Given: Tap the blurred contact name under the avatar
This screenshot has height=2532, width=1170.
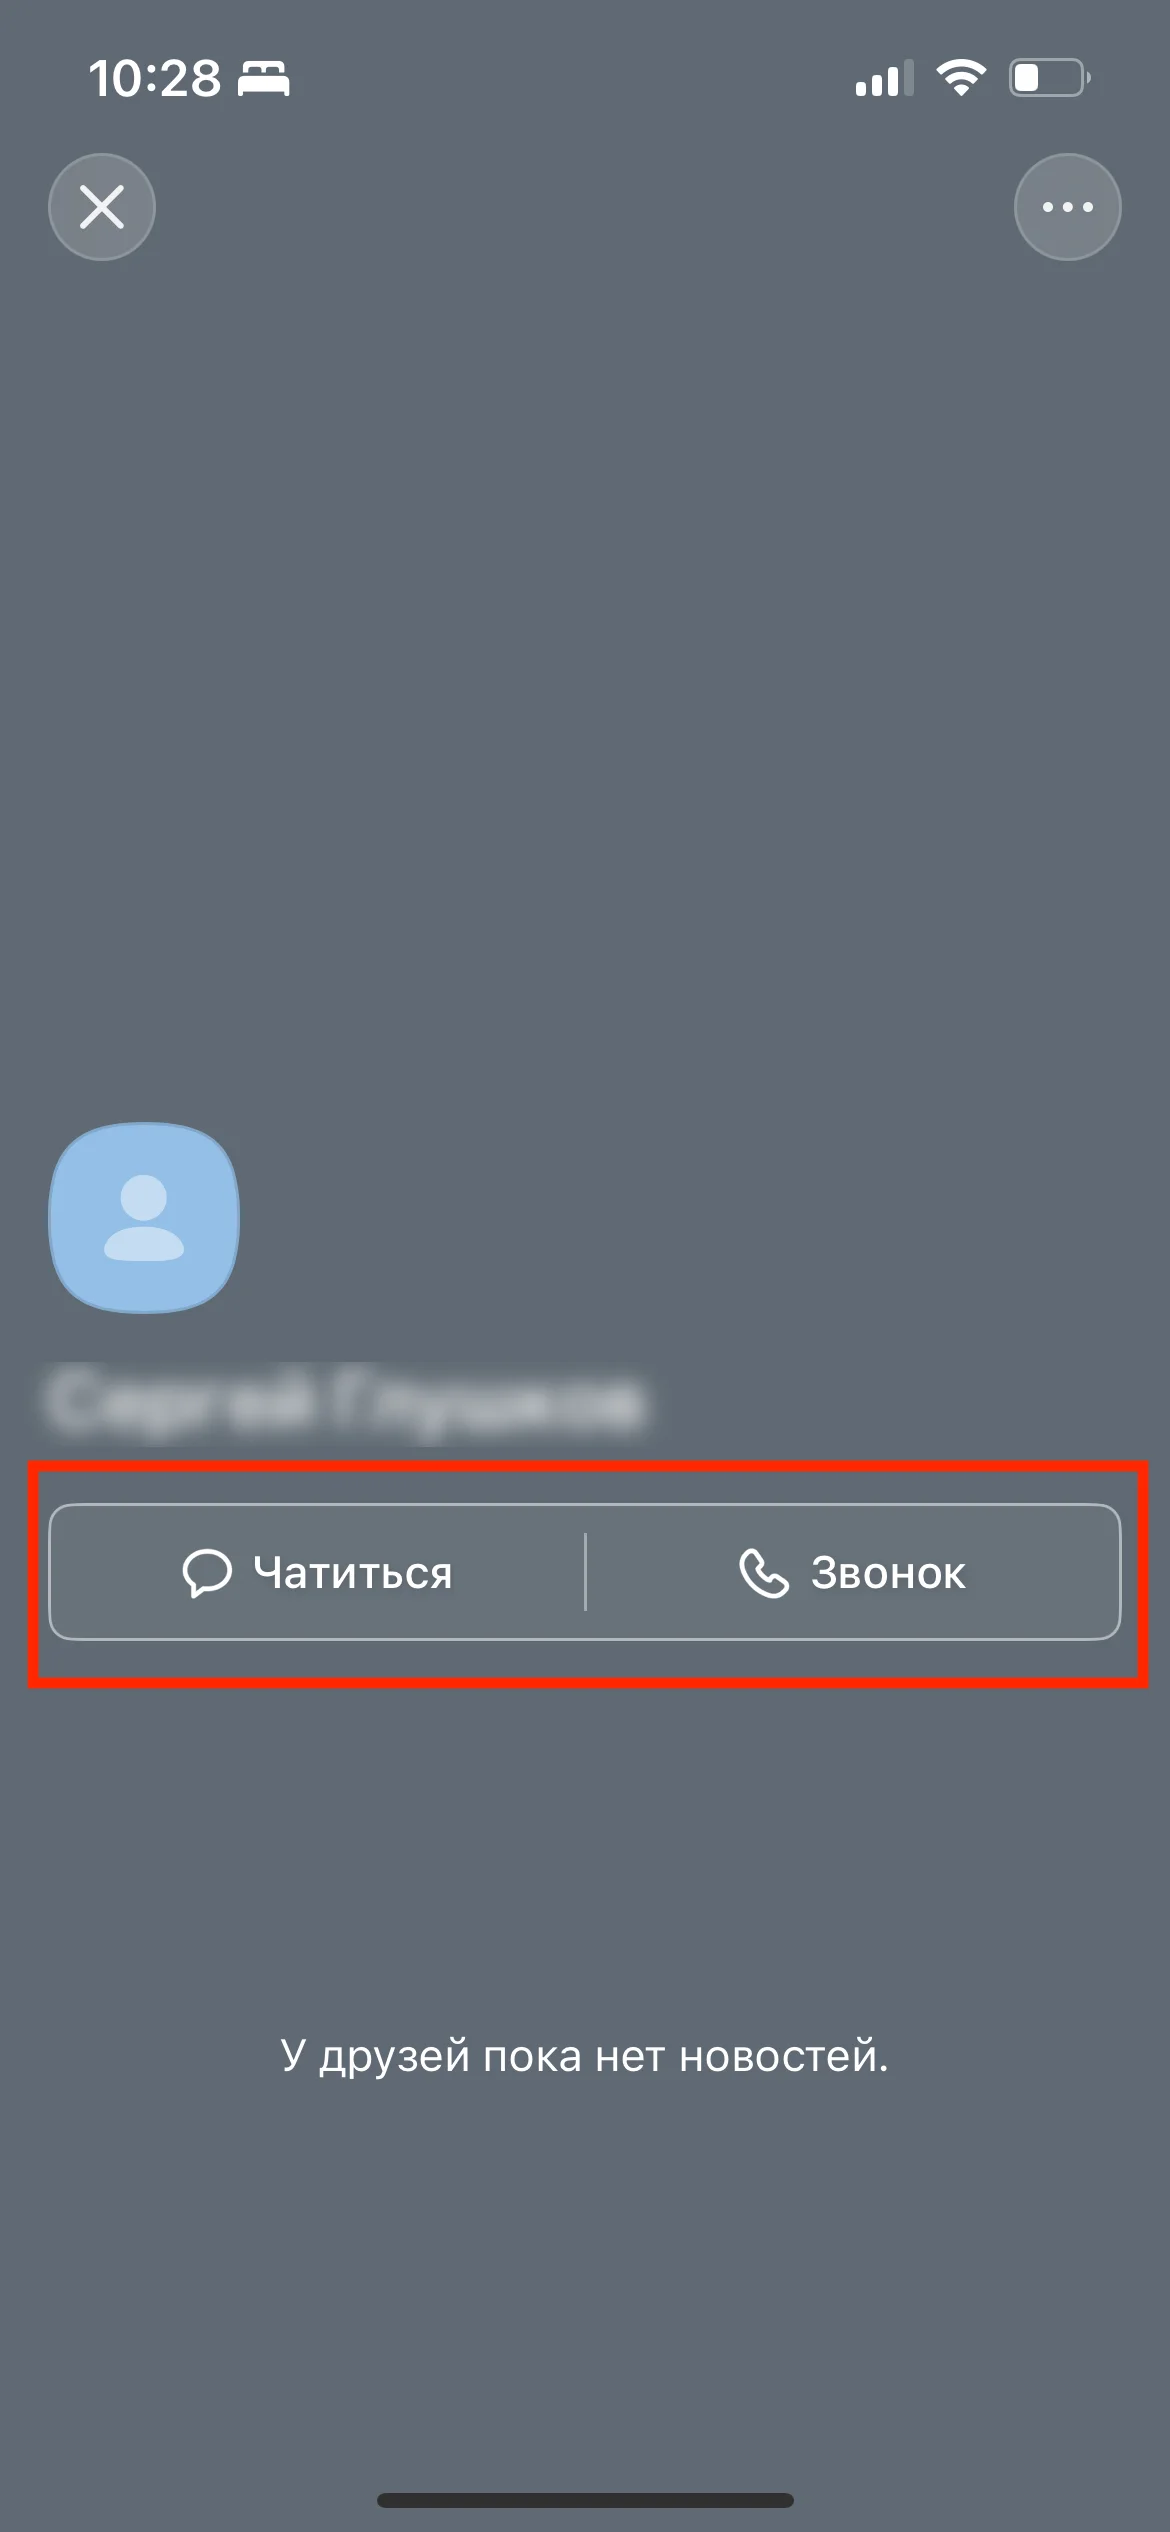Looking at the screenshot, I should (344, 1400).
